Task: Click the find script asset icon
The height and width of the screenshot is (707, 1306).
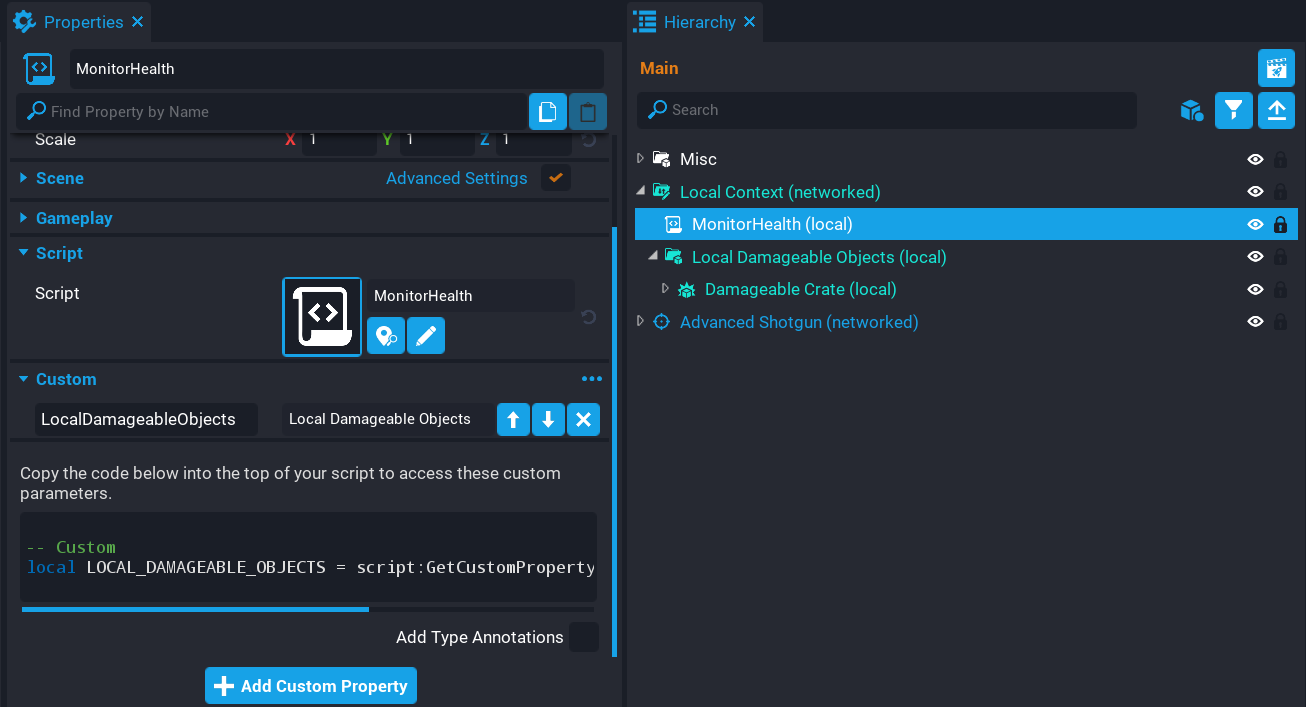Action: [386, 336]
